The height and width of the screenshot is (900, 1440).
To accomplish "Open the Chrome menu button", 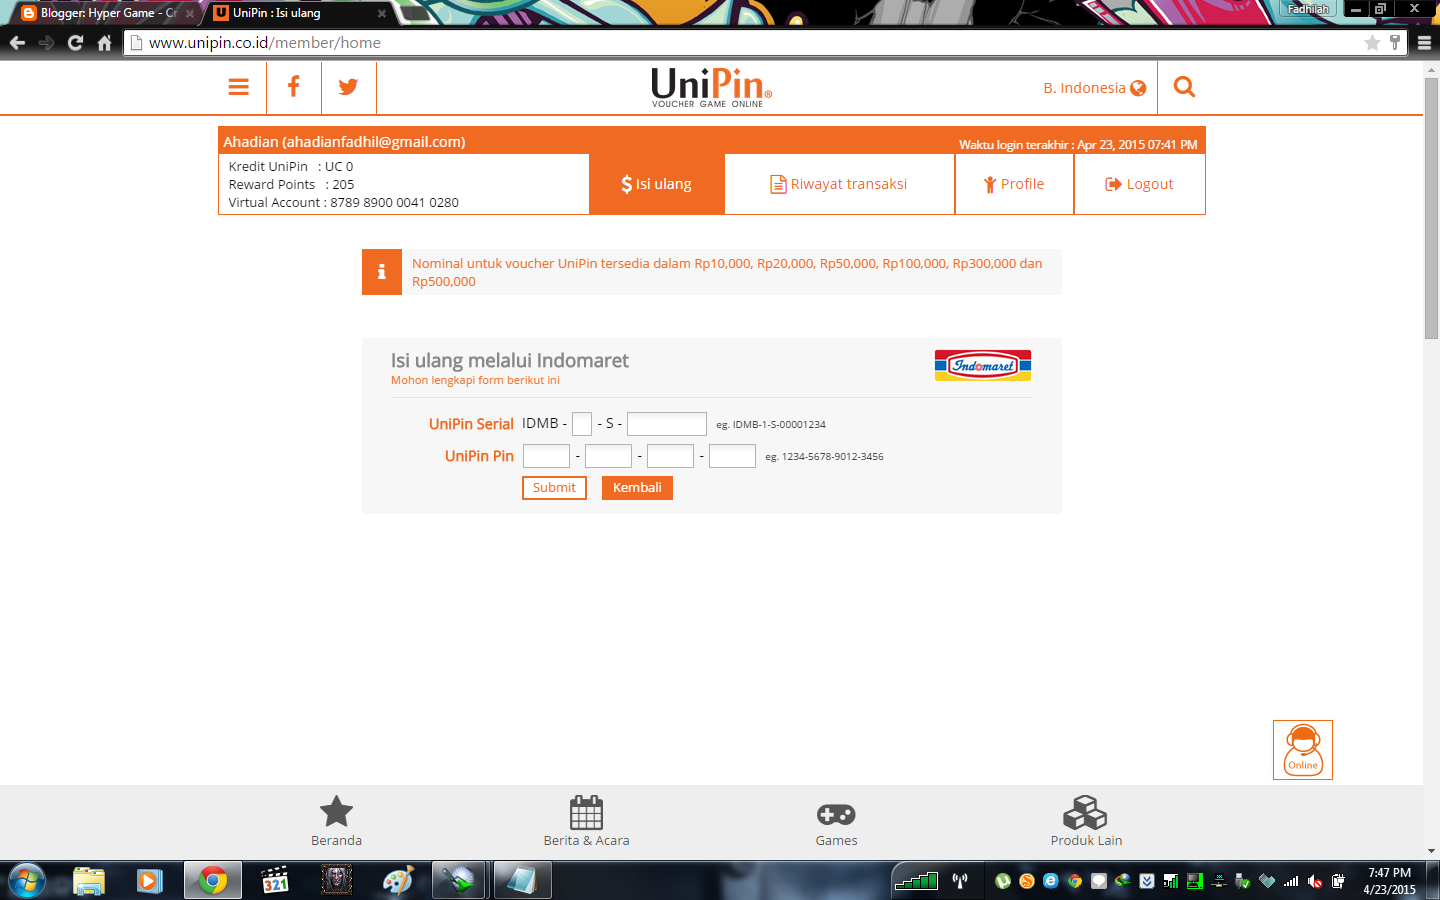I will point(1424,43).
